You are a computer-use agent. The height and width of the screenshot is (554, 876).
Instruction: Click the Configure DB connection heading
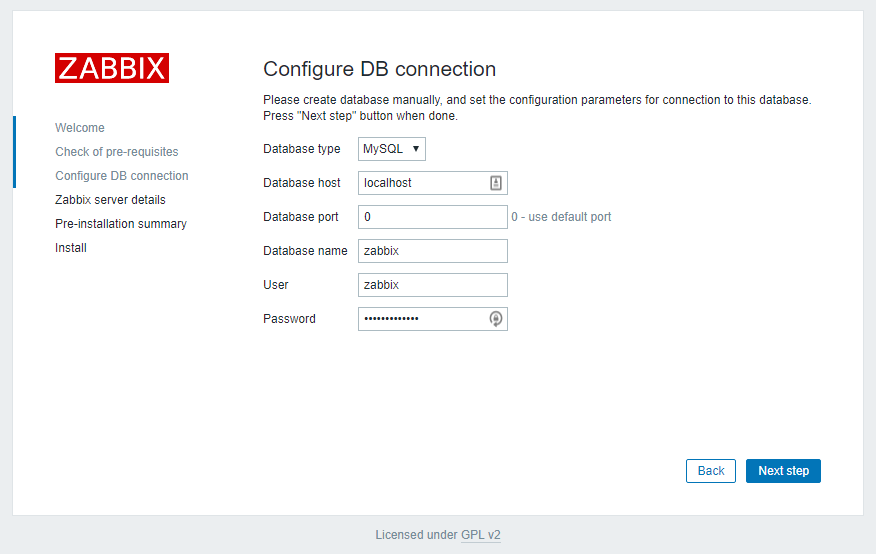point(379,69)
